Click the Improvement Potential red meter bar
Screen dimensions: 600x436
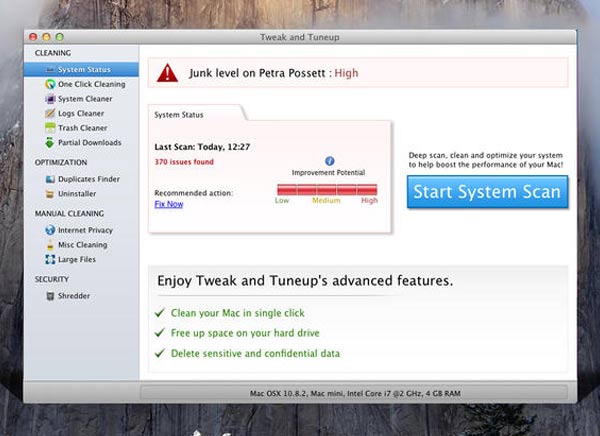(x=327, y=189)
